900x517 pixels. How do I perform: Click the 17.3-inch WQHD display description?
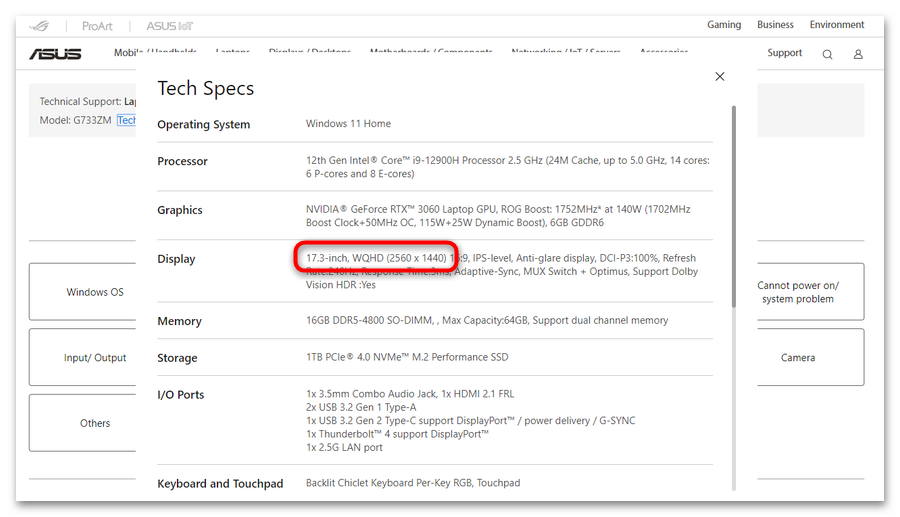coord(502,271)
